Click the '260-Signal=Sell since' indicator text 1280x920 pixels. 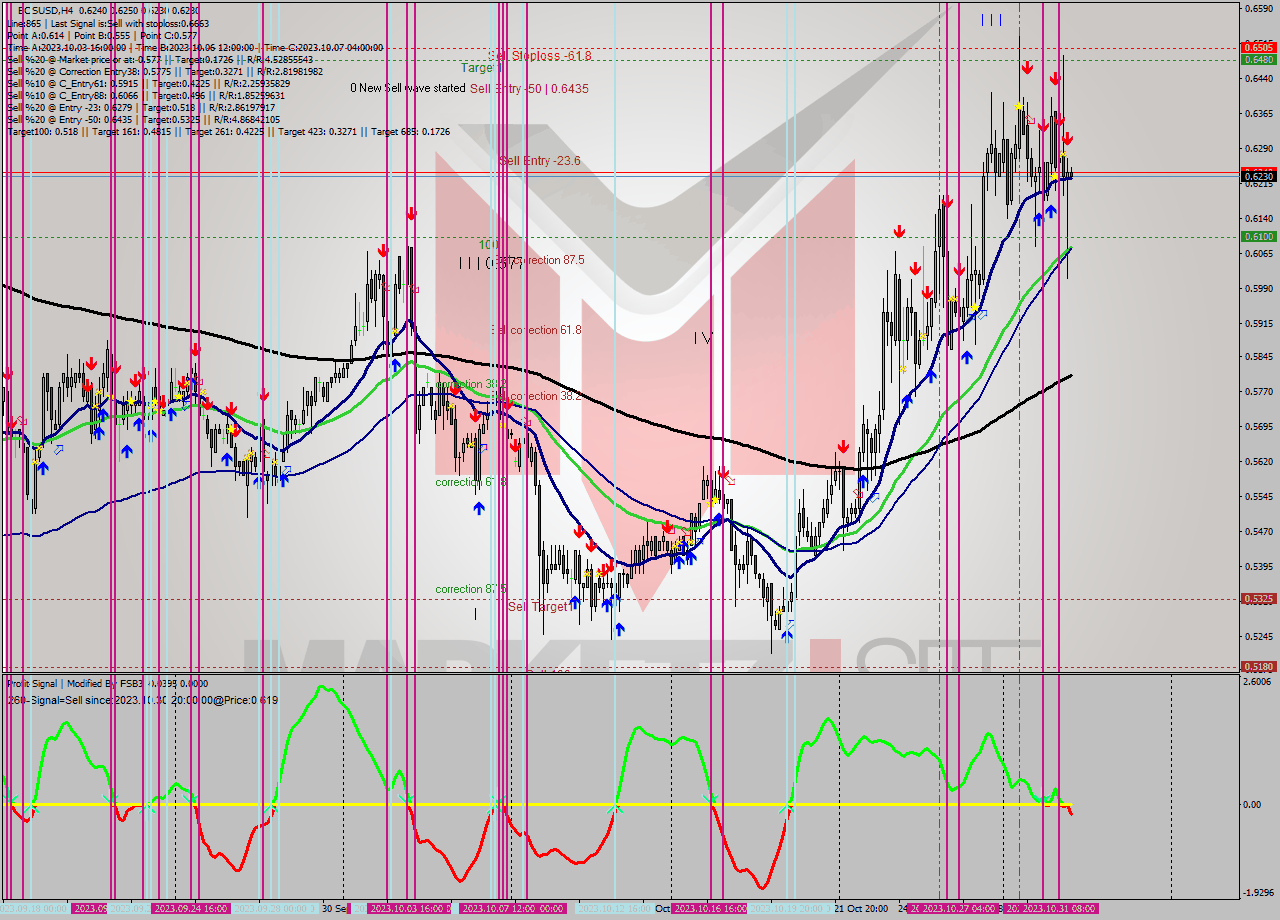(x=142, y=700)
